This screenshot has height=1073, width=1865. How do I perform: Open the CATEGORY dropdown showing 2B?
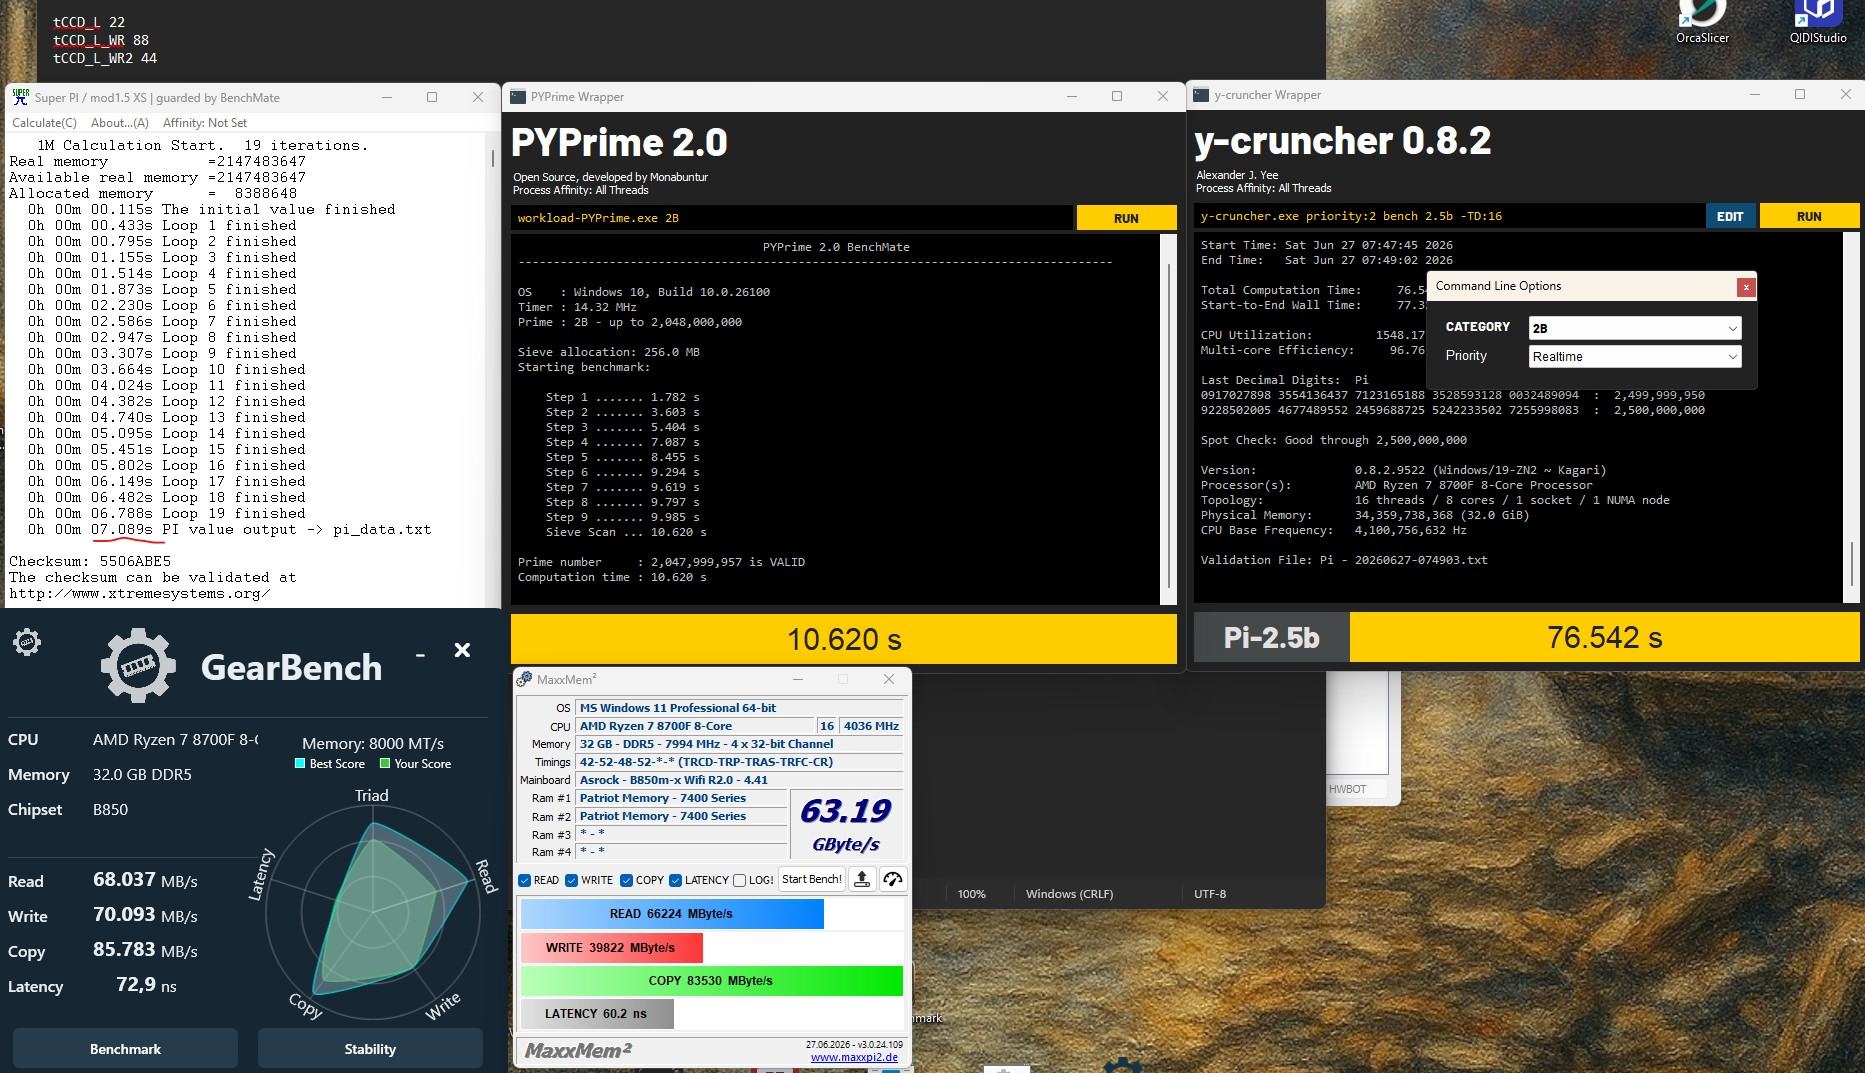click(x=1635, y=328)
